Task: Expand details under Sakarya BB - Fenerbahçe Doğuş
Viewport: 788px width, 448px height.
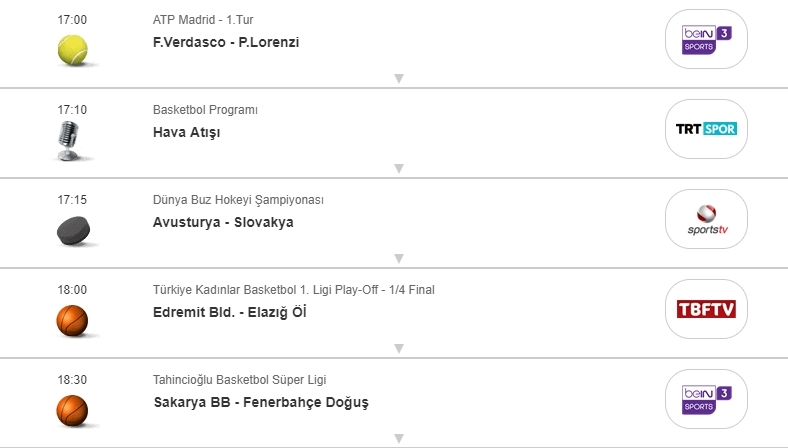Action: 398,438
